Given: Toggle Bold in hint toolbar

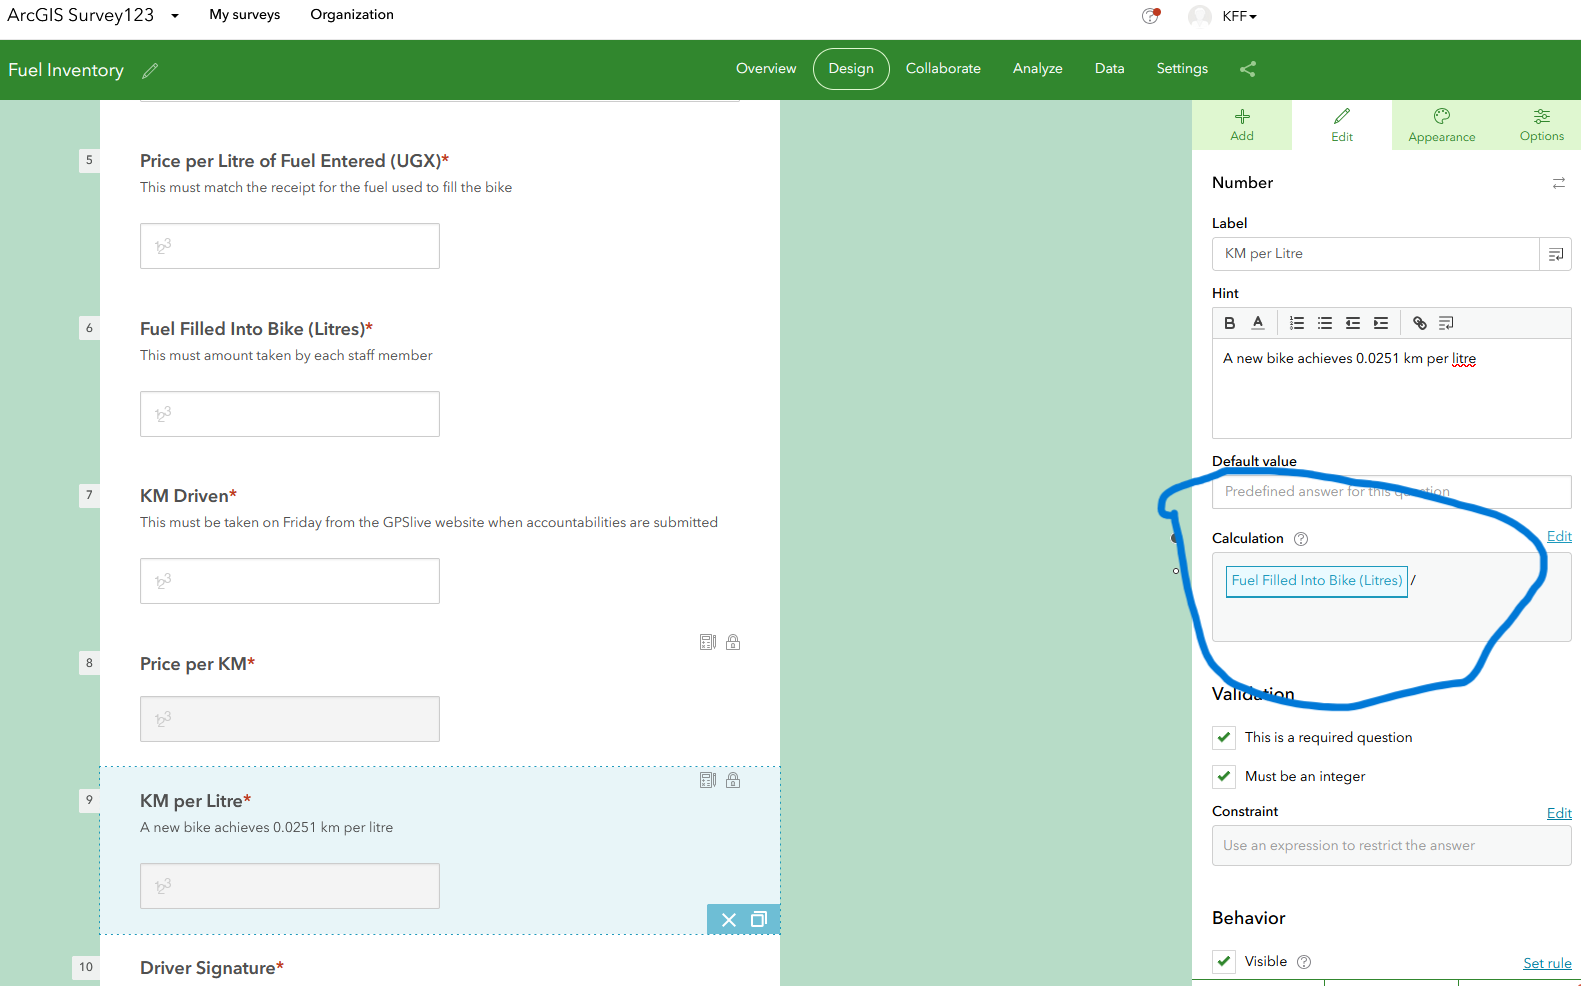Looking at the screenshot, I should [x=1230, y=323].
